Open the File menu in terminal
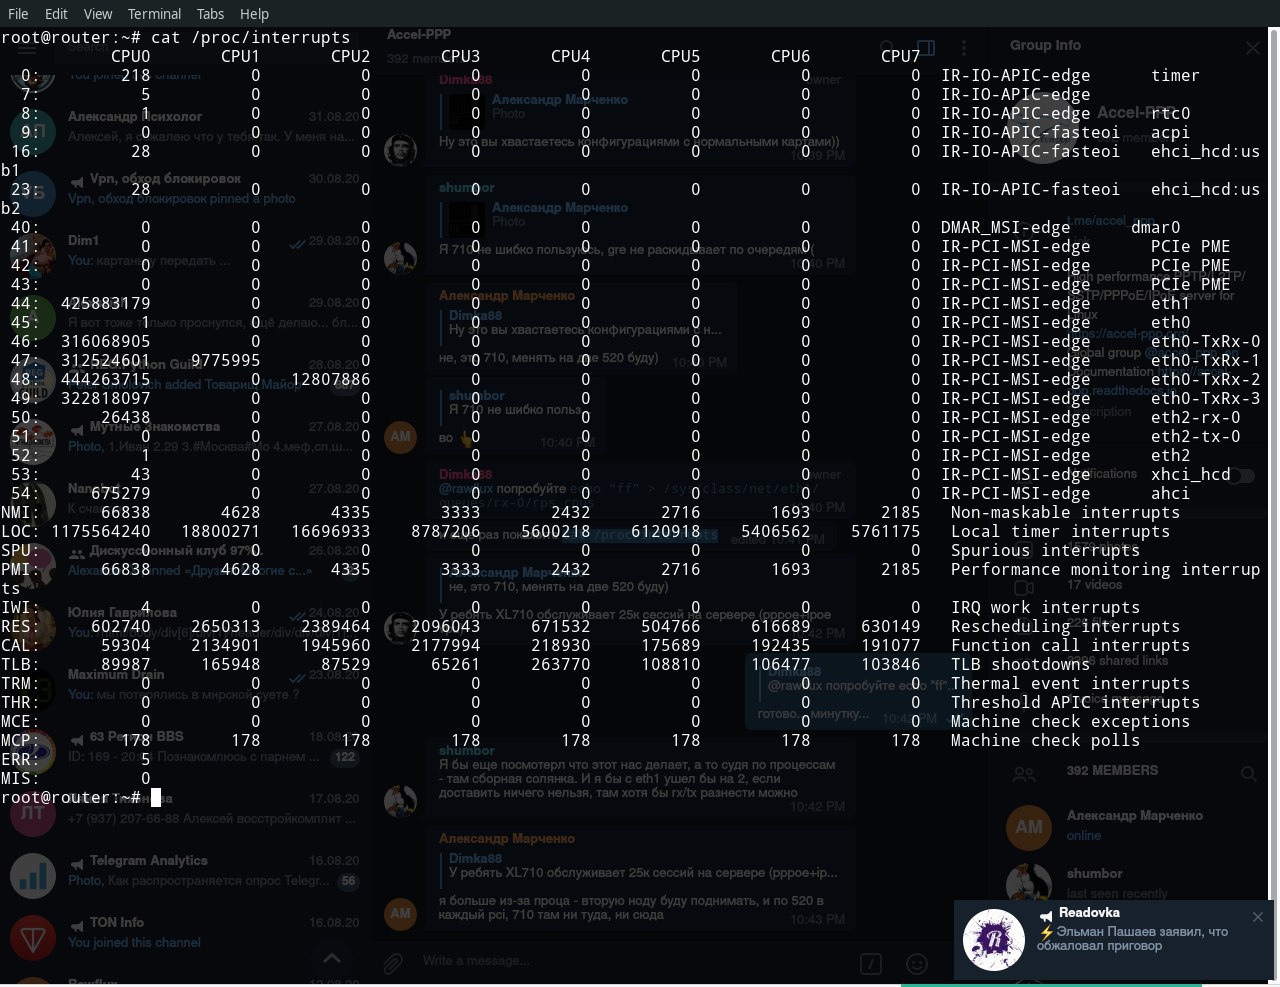 [x=18, y=14]
